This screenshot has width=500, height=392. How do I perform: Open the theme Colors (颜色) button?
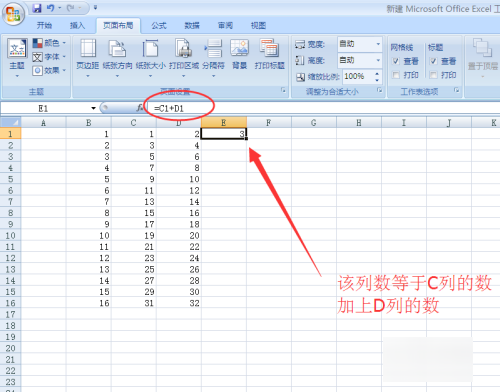49,43
